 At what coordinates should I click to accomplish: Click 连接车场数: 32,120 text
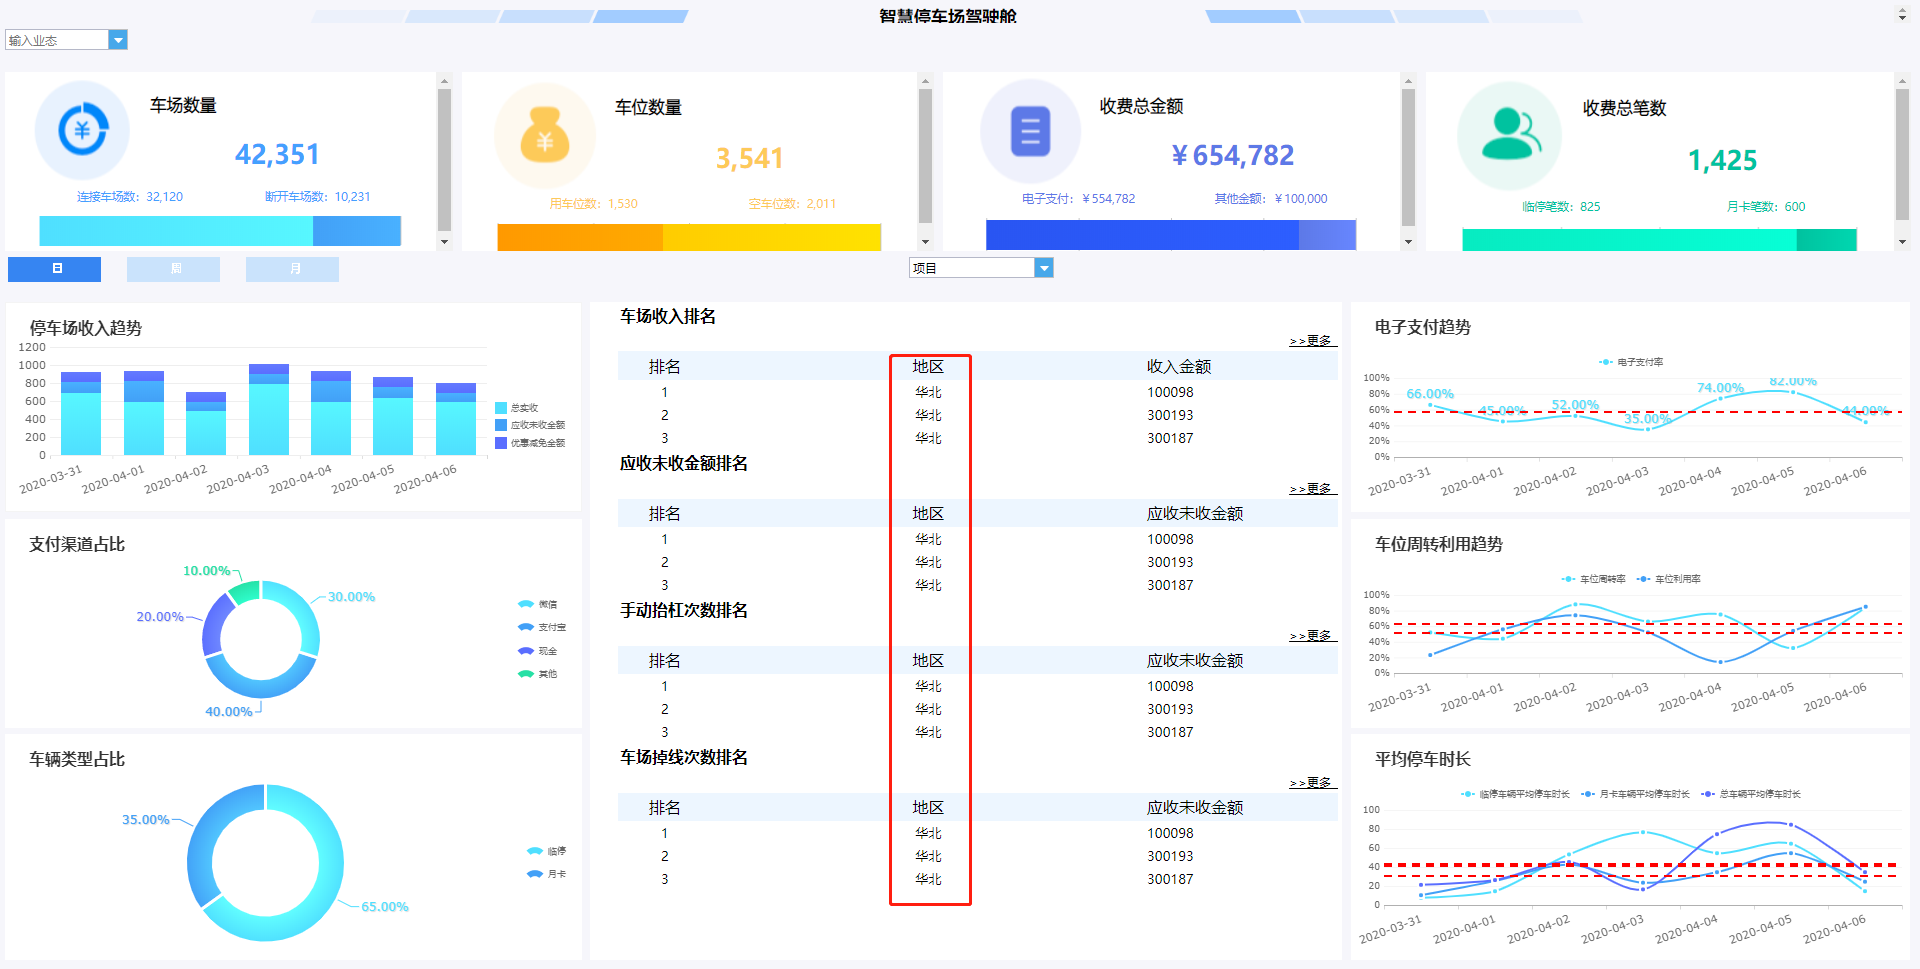130,197
